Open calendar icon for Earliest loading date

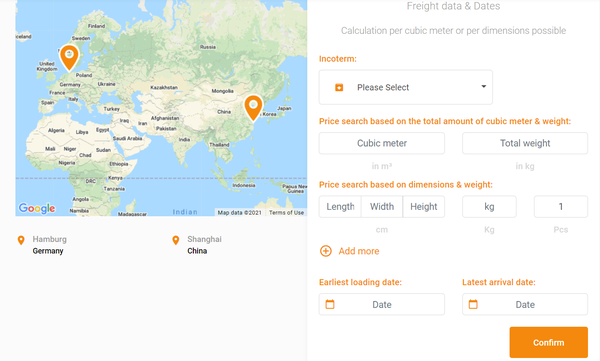pos(330,304)
